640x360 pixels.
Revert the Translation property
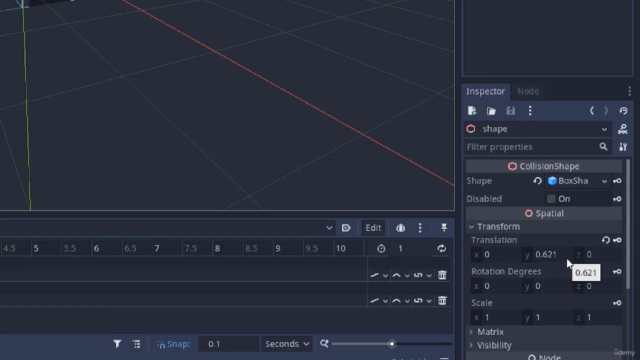pos(606,240)
